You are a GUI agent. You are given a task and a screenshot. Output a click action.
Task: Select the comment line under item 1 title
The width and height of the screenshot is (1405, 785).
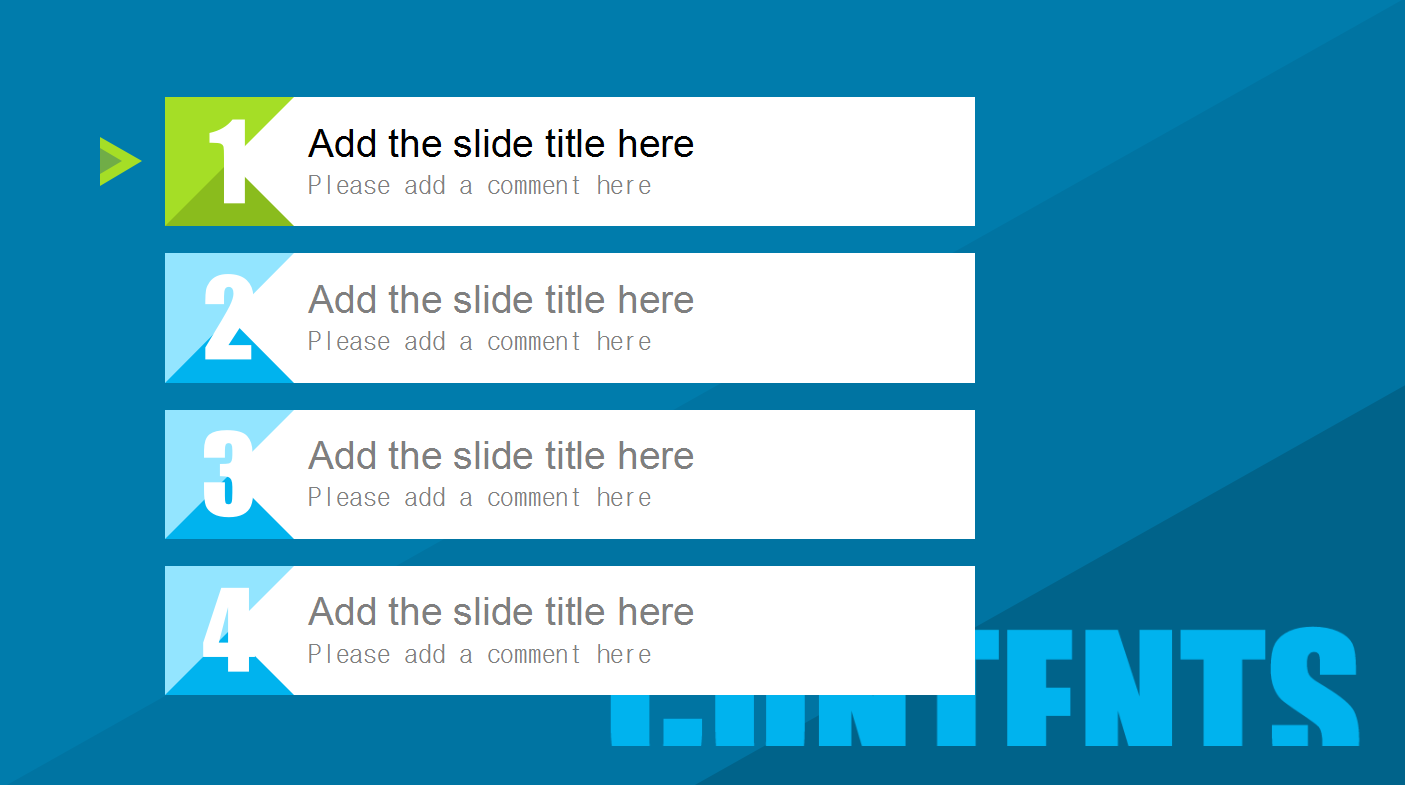tap(479, 186)
